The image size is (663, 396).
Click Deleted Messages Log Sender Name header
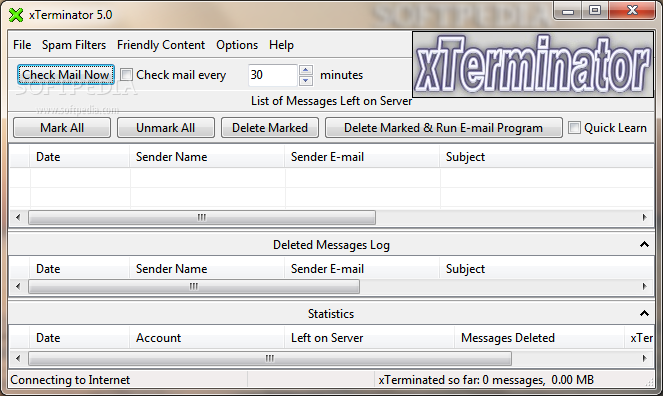pyautogui.click(x=207, y=269)
